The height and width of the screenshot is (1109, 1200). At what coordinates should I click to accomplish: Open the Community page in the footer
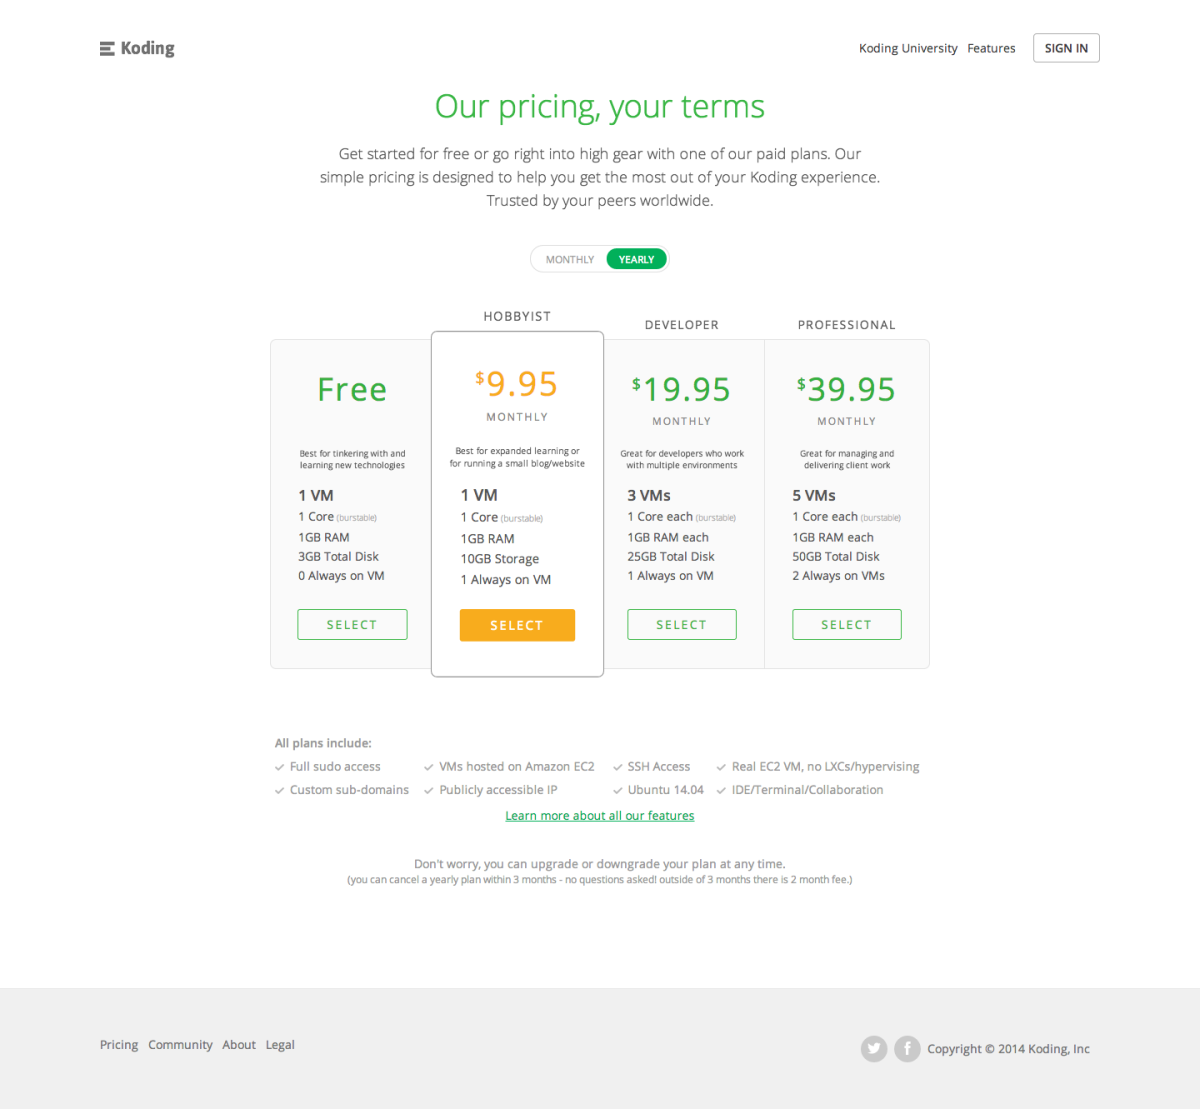point(180,1044)
